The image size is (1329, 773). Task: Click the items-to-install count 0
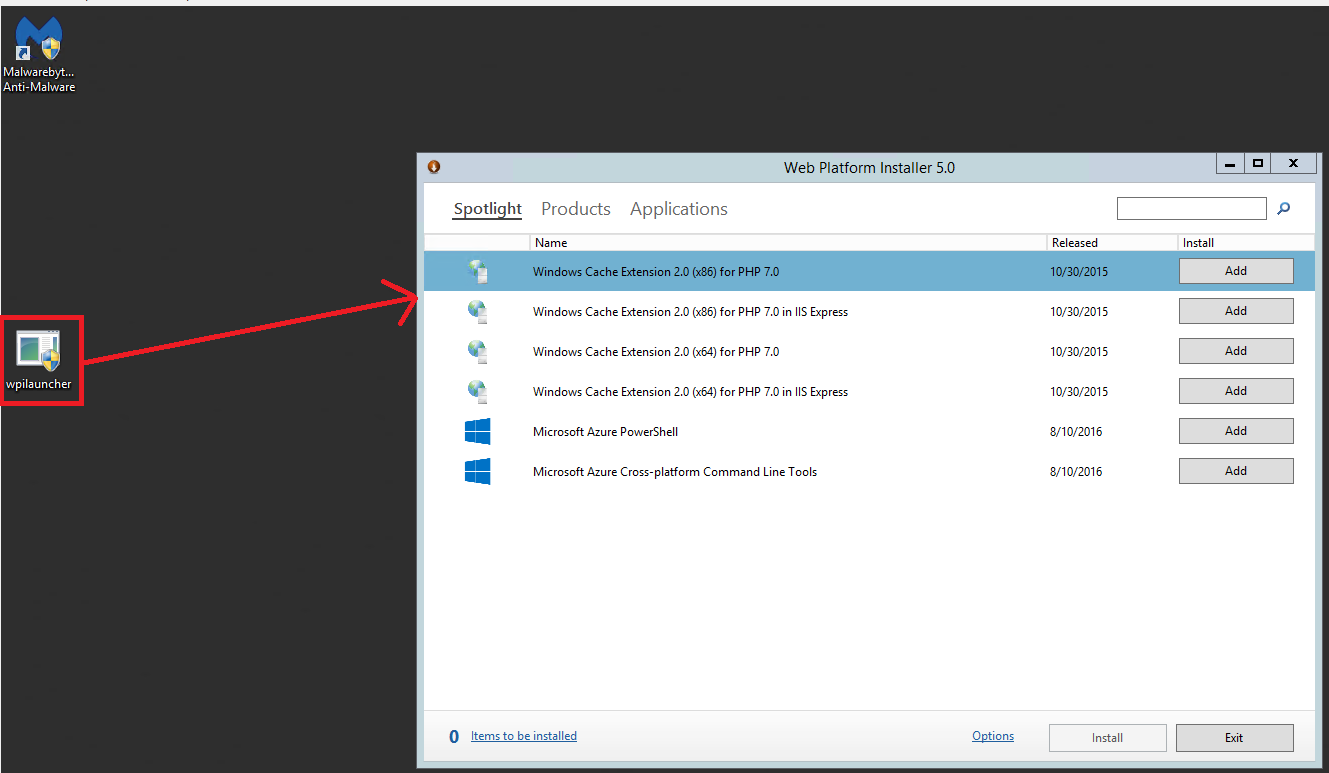click(454, 737)
